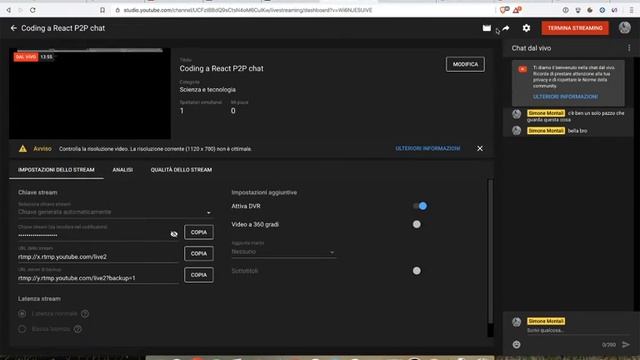The width and height of the screenshot is (640, 360).
Task: Go back using the arrow beside the stream title
Action: pyautogui.click(x=13, y=28)
